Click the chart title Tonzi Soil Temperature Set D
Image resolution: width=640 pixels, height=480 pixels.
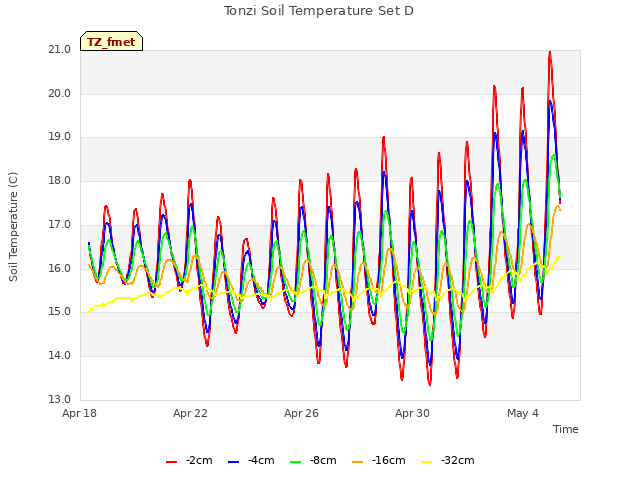pyautogui.click(x=319, y=11)
